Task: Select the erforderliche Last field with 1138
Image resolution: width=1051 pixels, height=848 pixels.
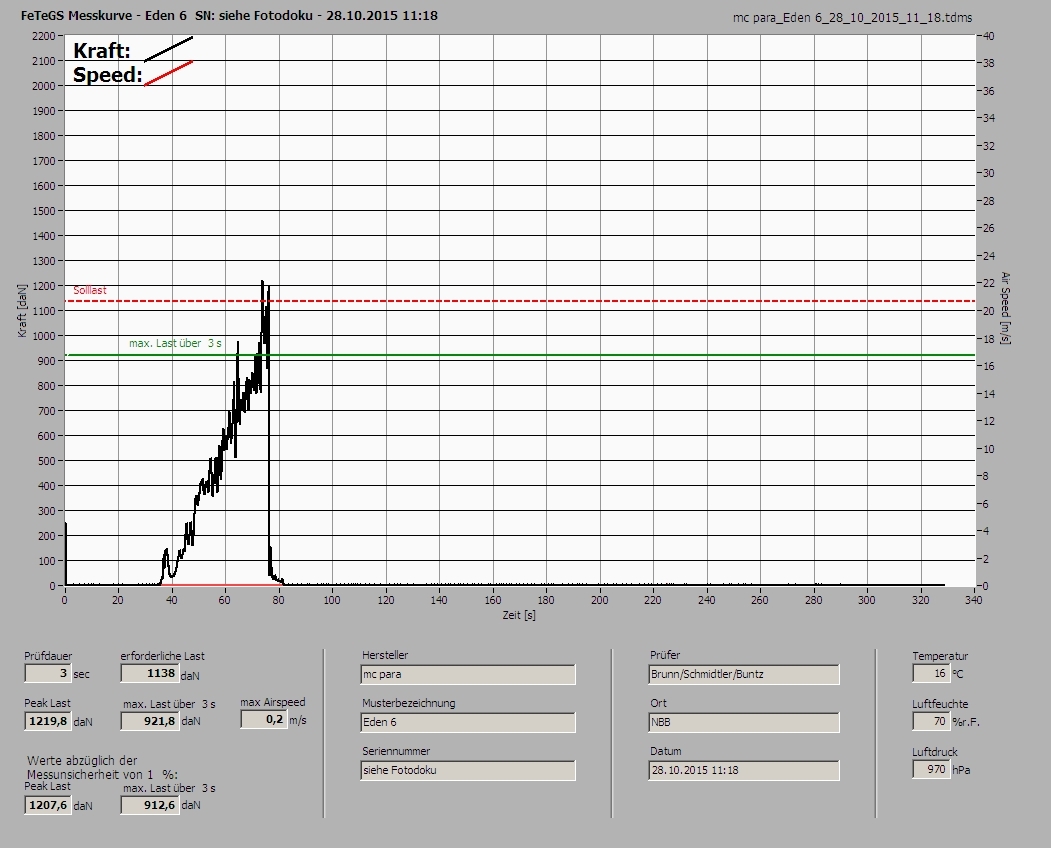Action: click(149, 673)
